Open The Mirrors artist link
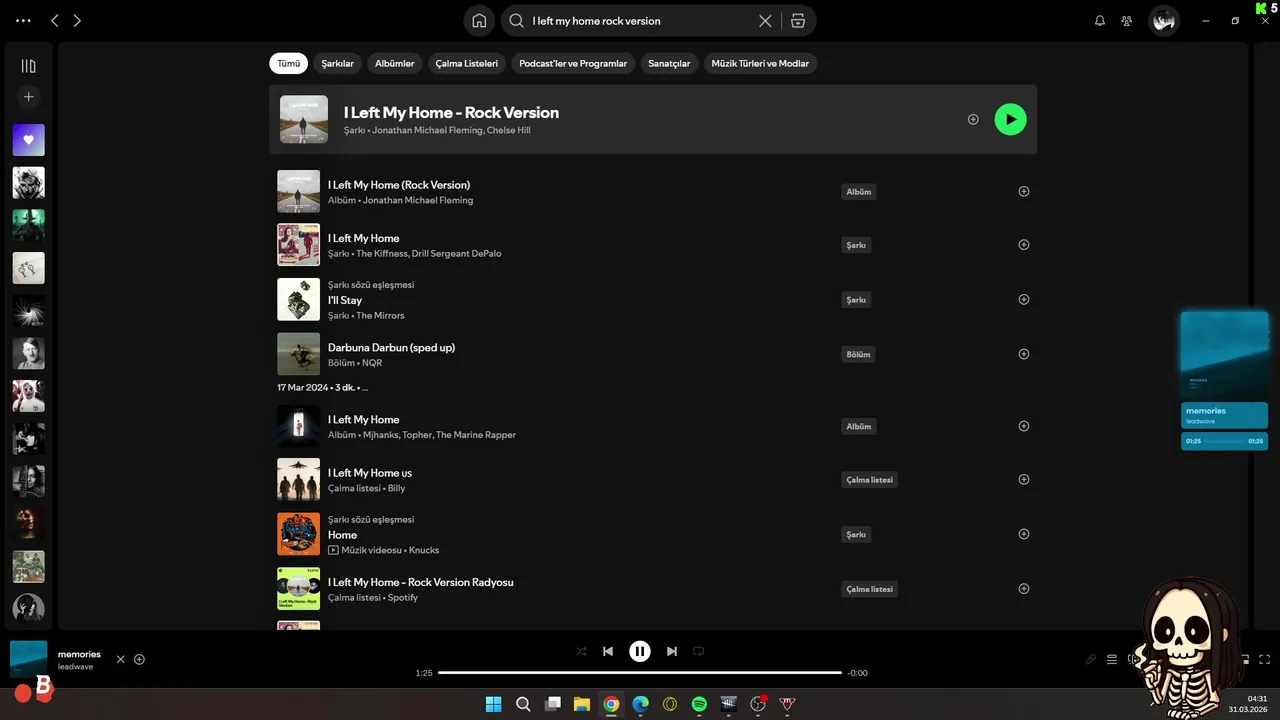The image size is (1280, 720). click(380, 315)
